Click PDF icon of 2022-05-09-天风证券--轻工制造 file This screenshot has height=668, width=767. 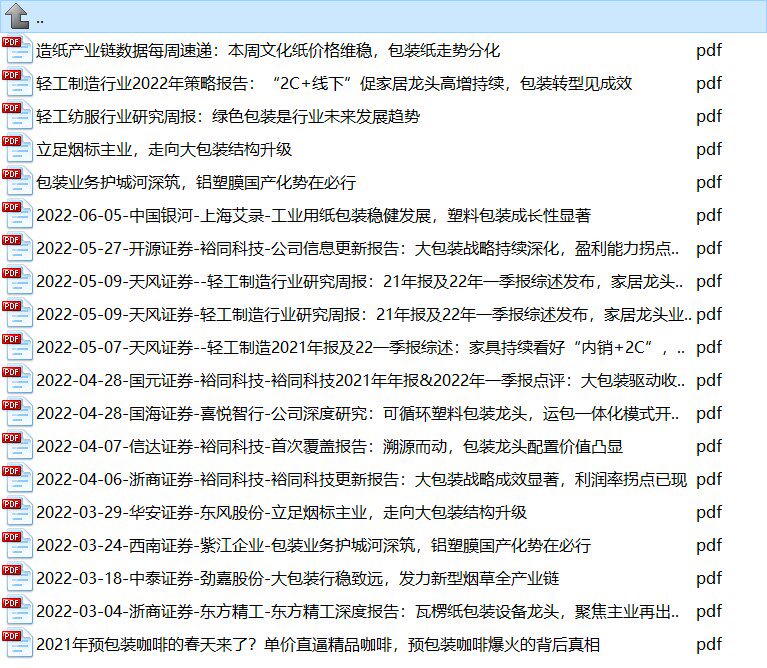(17, 281)
